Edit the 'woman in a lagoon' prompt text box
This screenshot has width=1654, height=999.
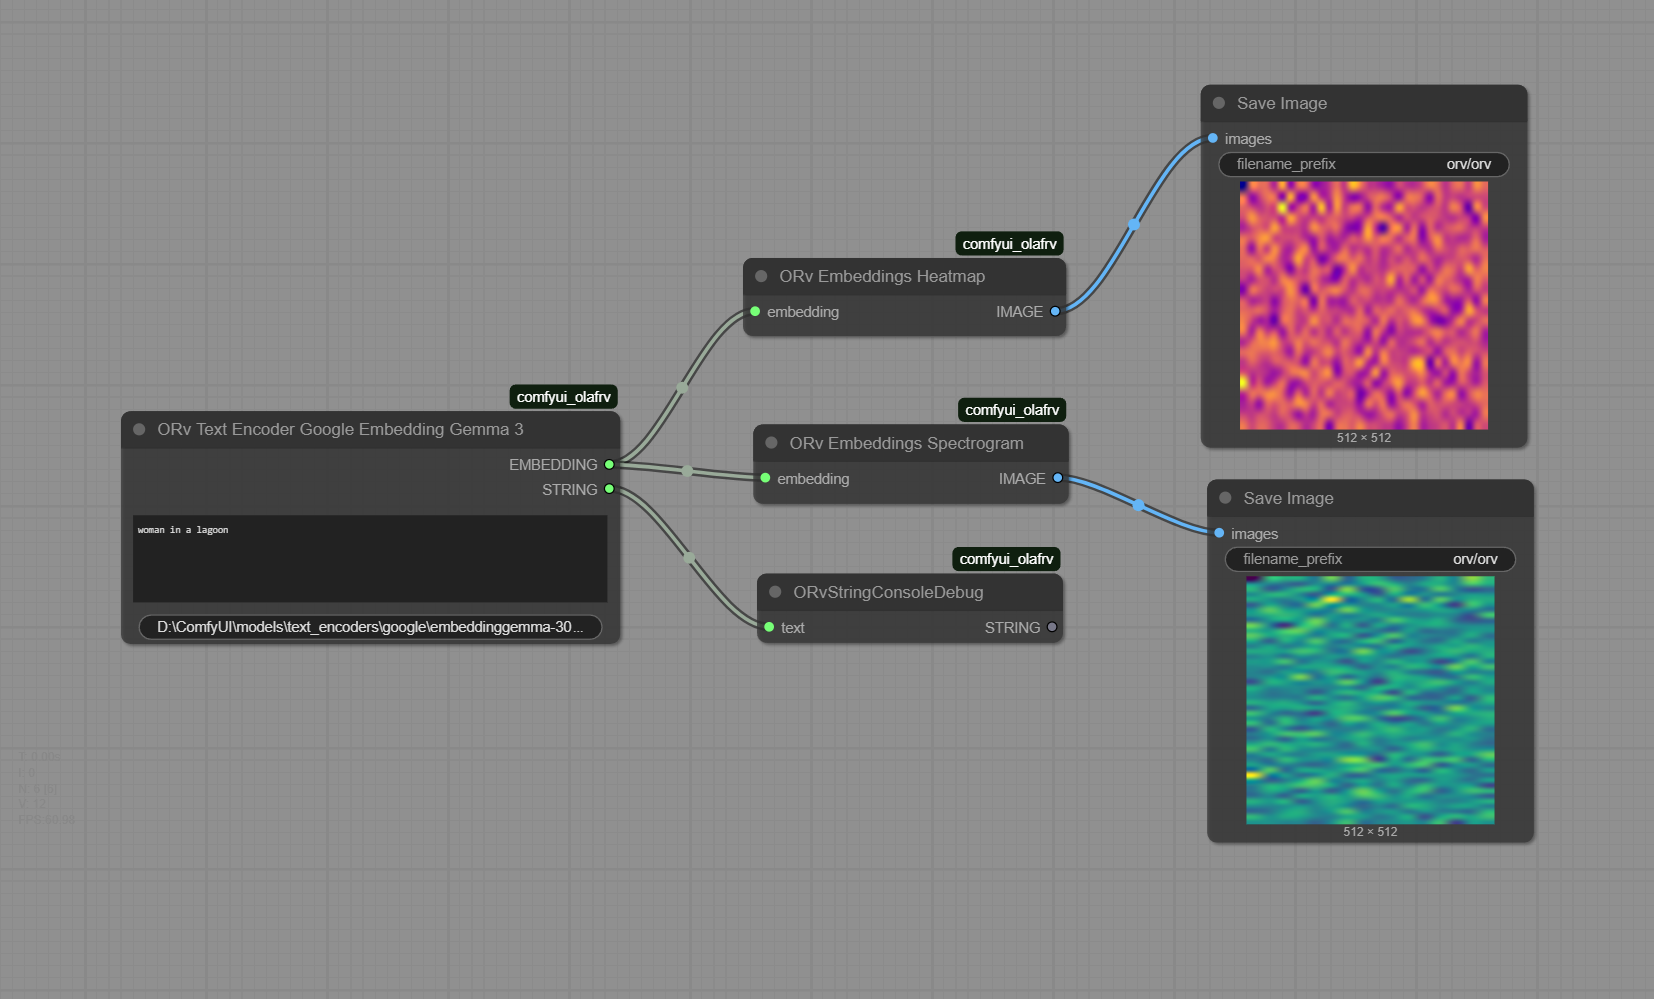(x=370, y=558)
